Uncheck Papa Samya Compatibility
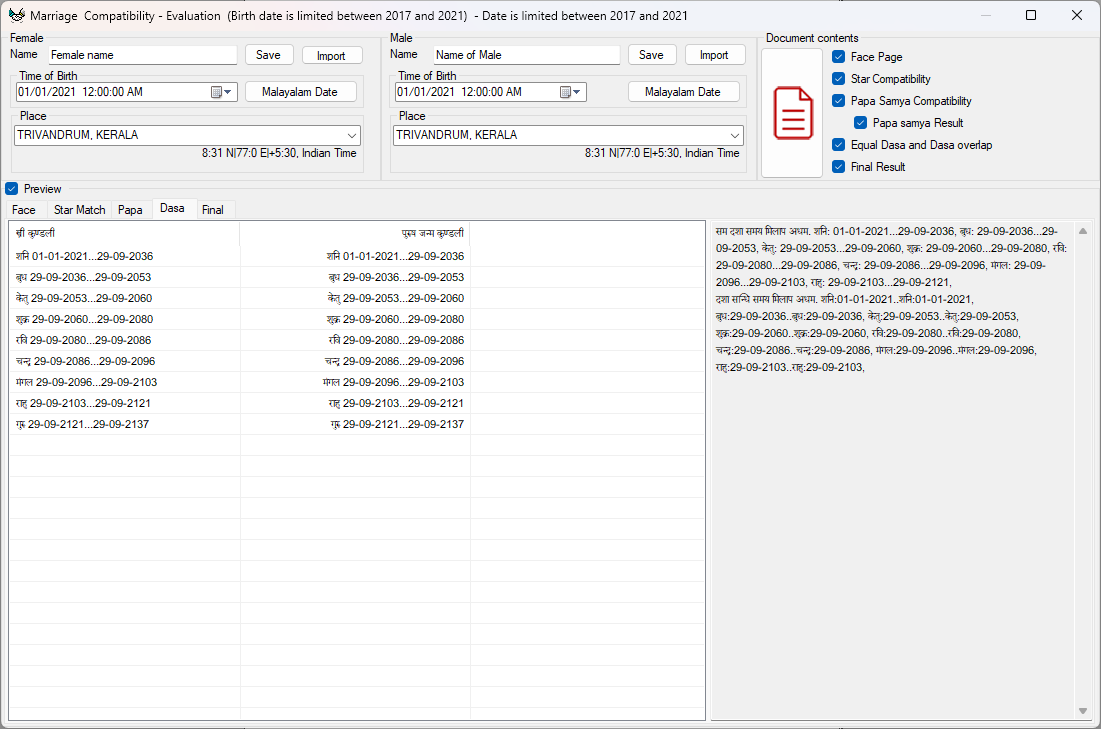The width and height of the screenshot is (1101, 729). [x=838, y=100]
